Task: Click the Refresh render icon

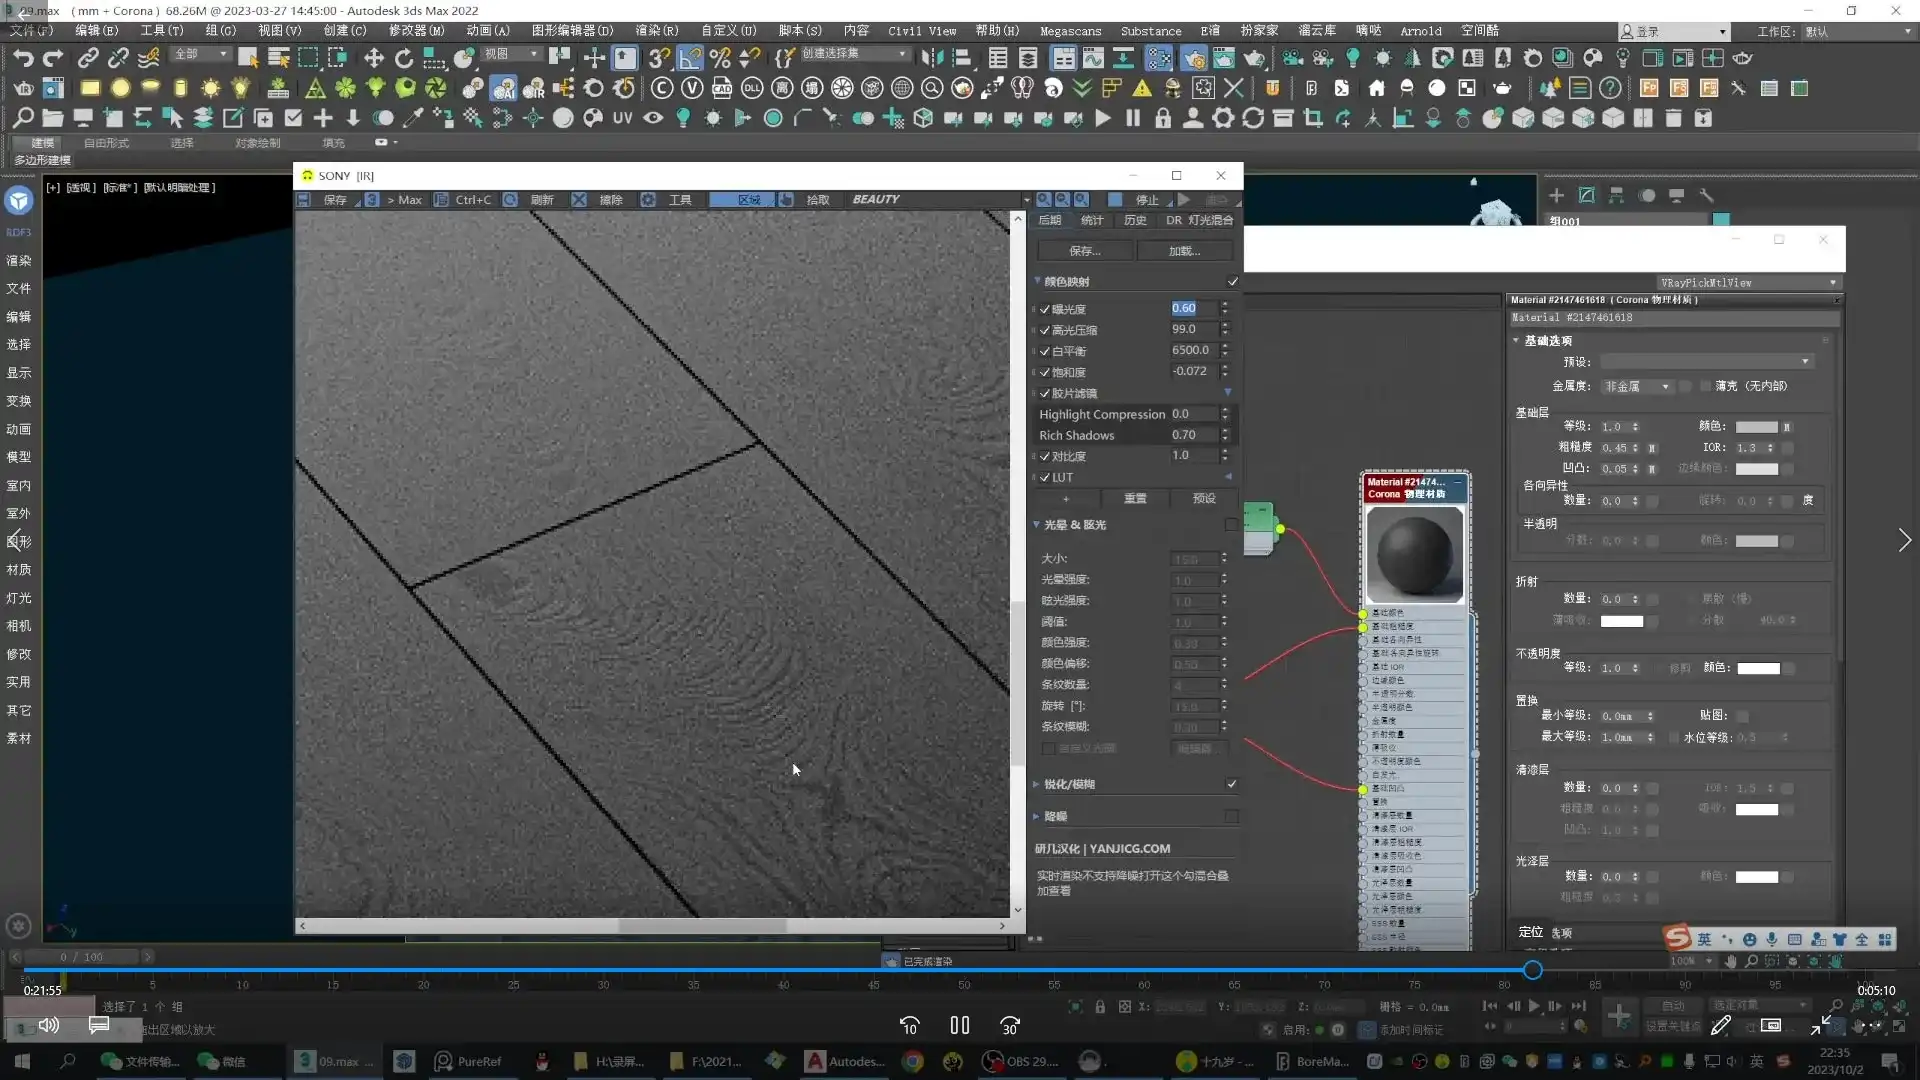Action: tap(511, 200)
